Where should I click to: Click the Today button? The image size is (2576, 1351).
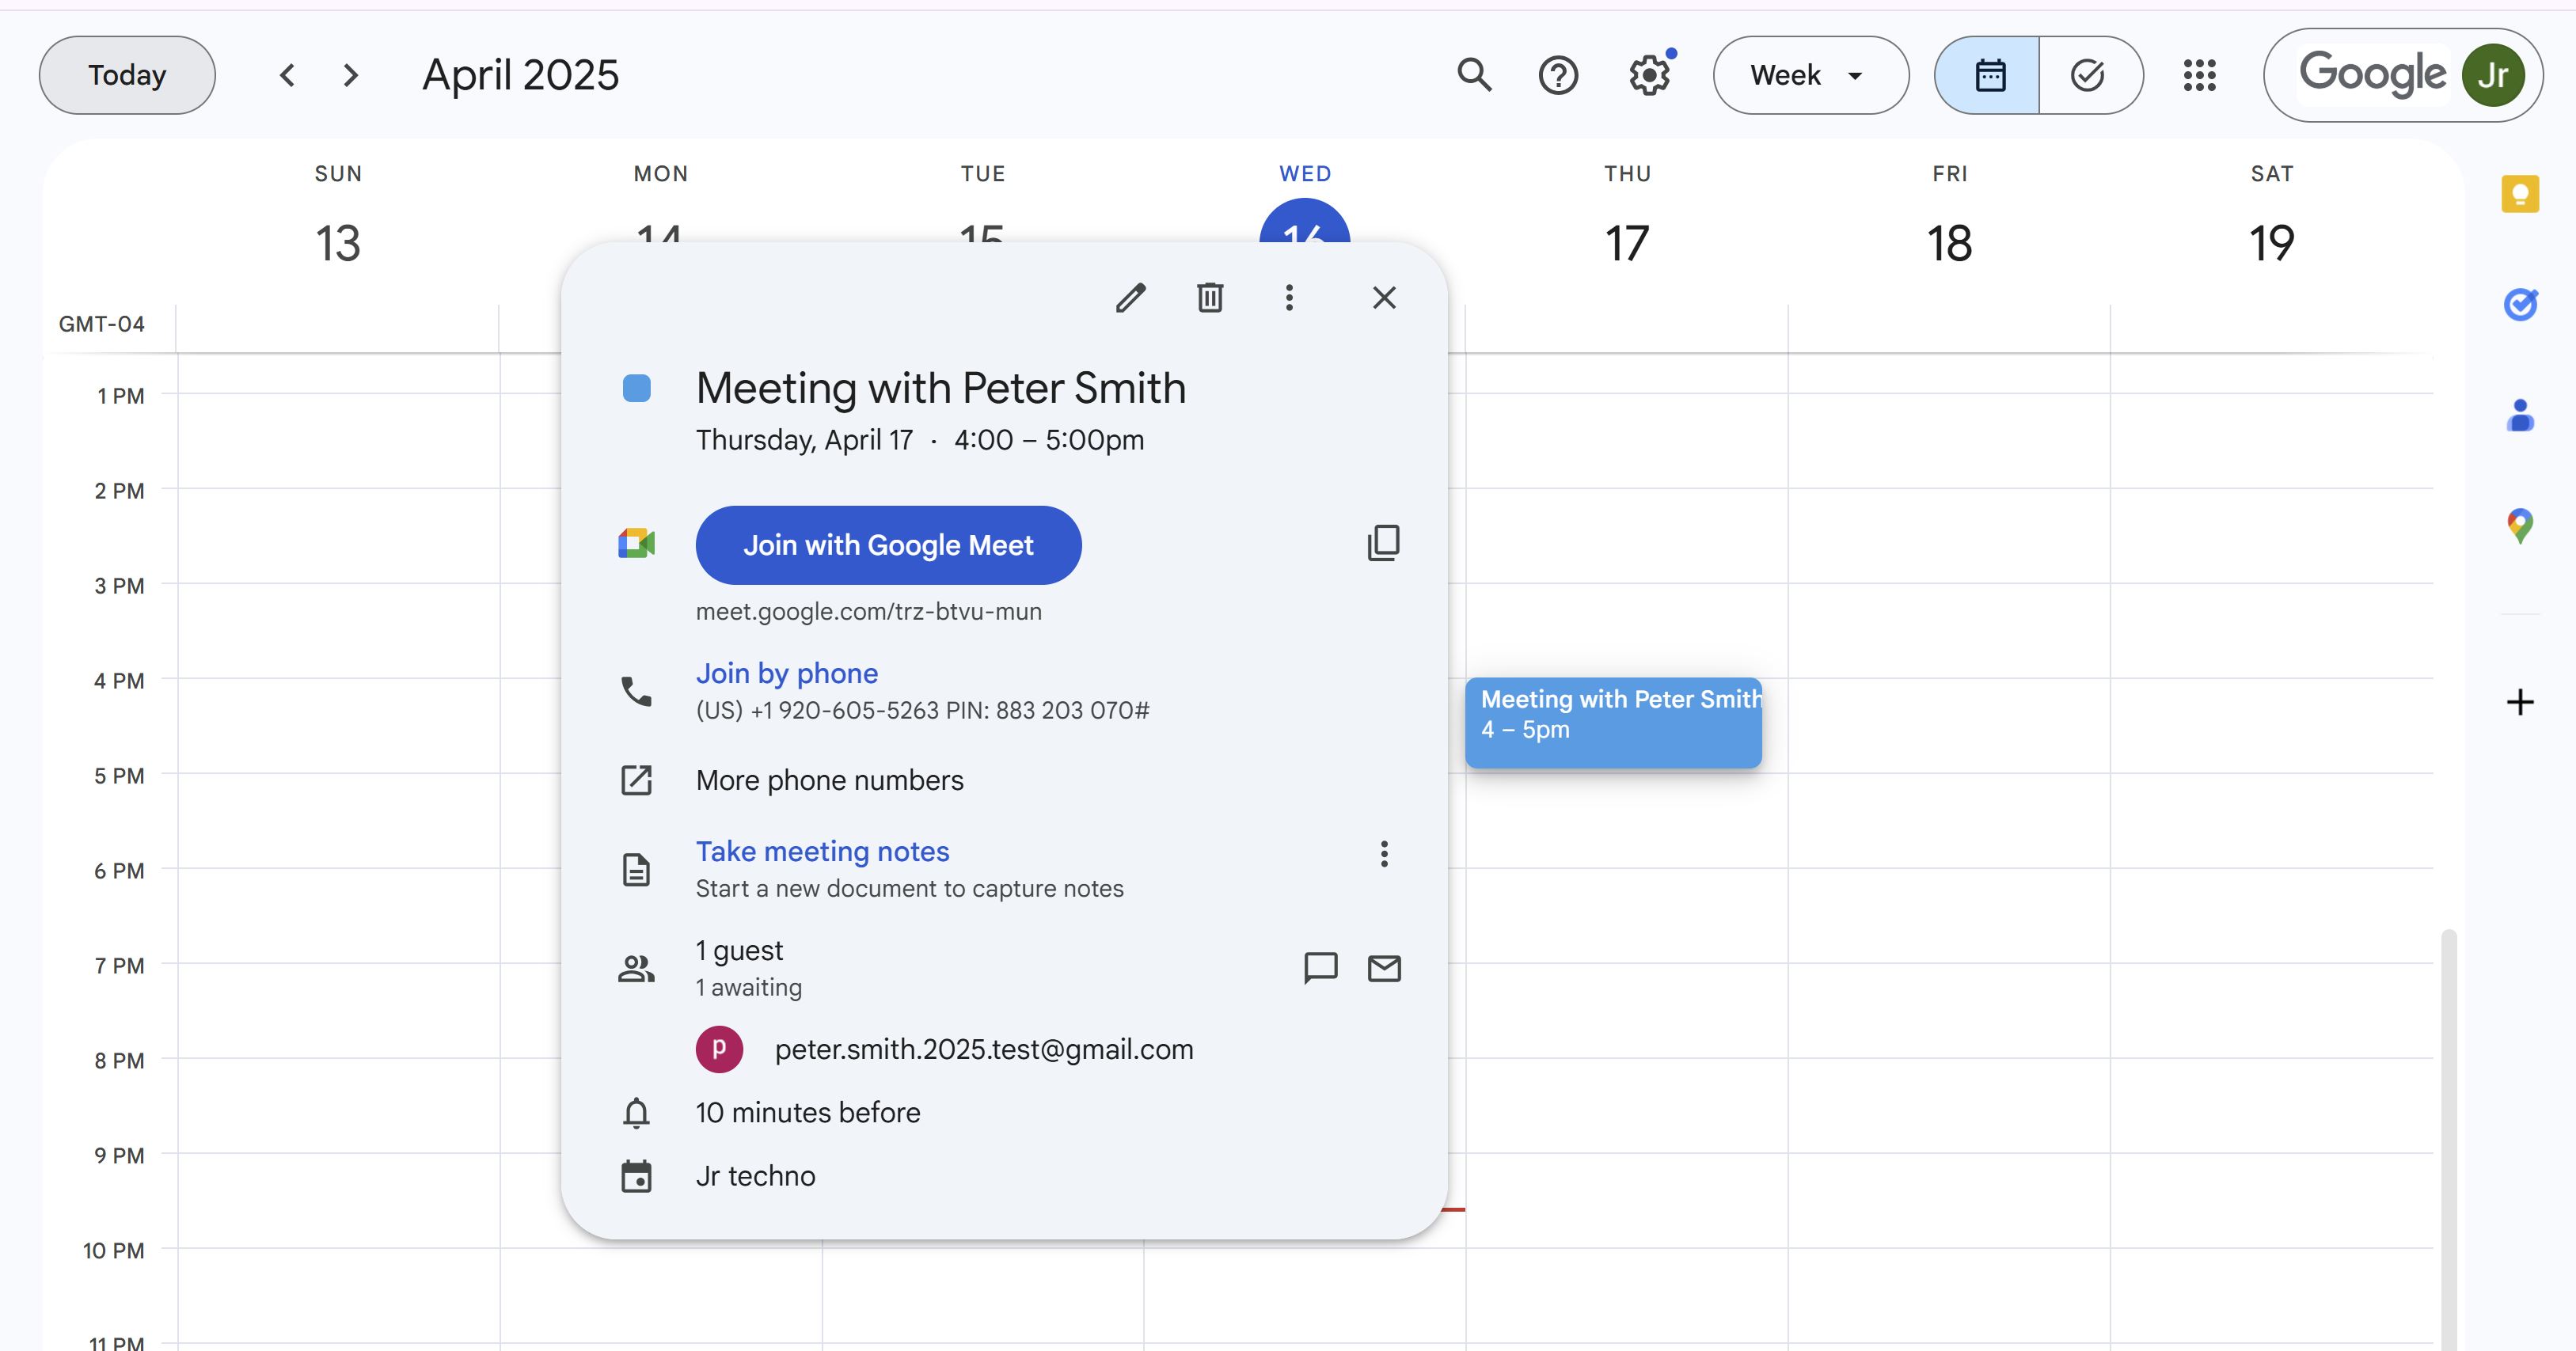(x=127, y=75)
